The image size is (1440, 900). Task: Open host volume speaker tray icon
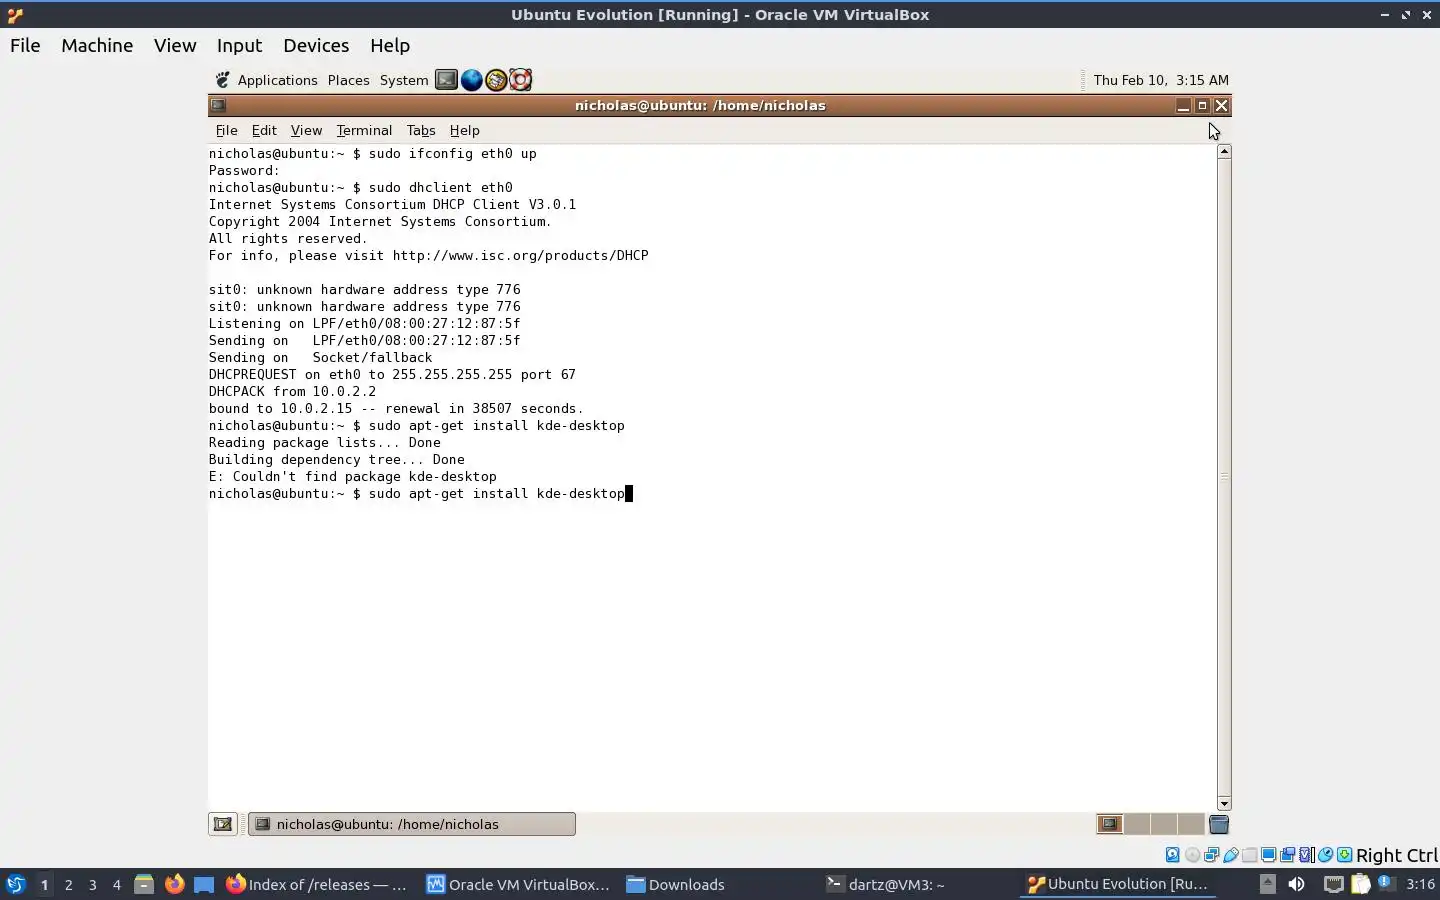point(1297,884)
